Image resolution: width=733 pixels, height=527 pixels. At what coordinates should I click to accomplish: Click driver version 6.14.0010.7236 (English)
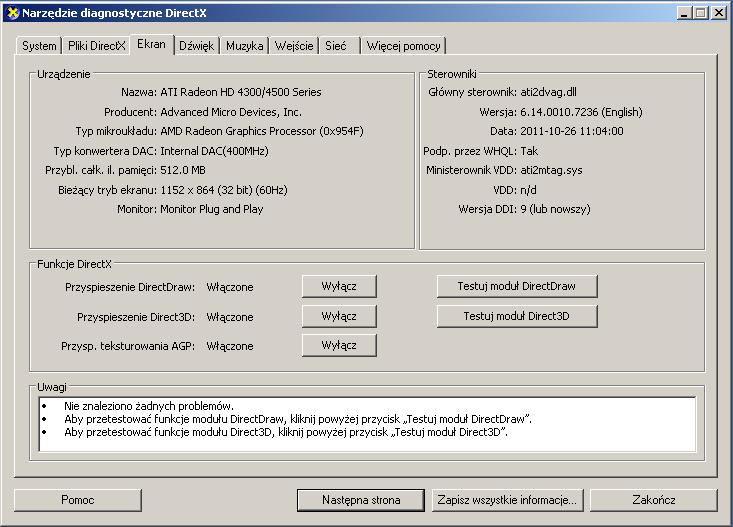coord(582,112)
